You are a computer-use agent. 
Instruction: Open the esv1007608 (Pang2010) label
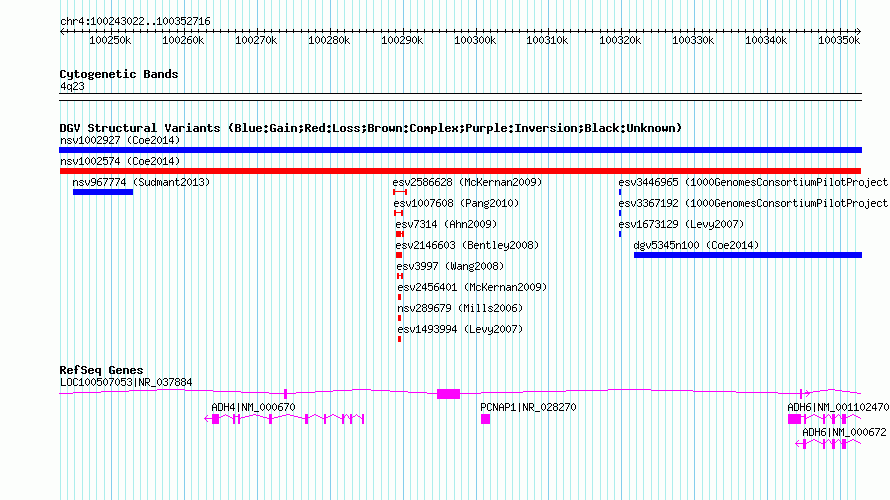point(456,203)
